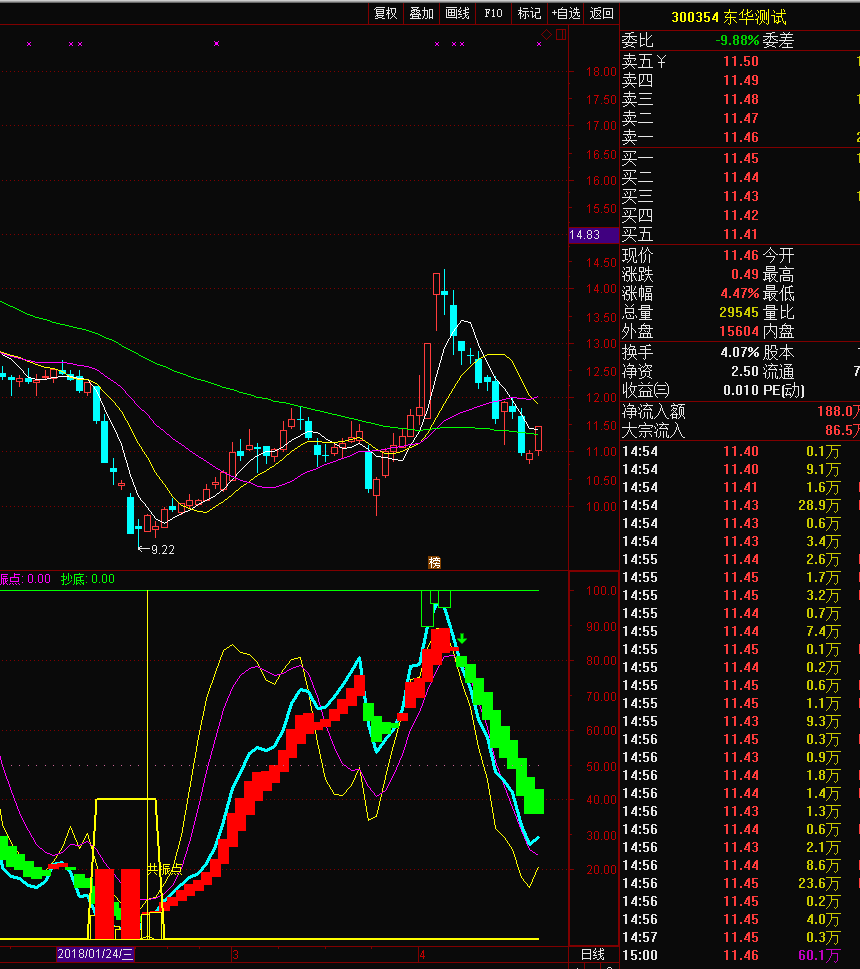Click the 振点: 0.00 indicator value
860x969 pixels.
click(x=25, y=579)
